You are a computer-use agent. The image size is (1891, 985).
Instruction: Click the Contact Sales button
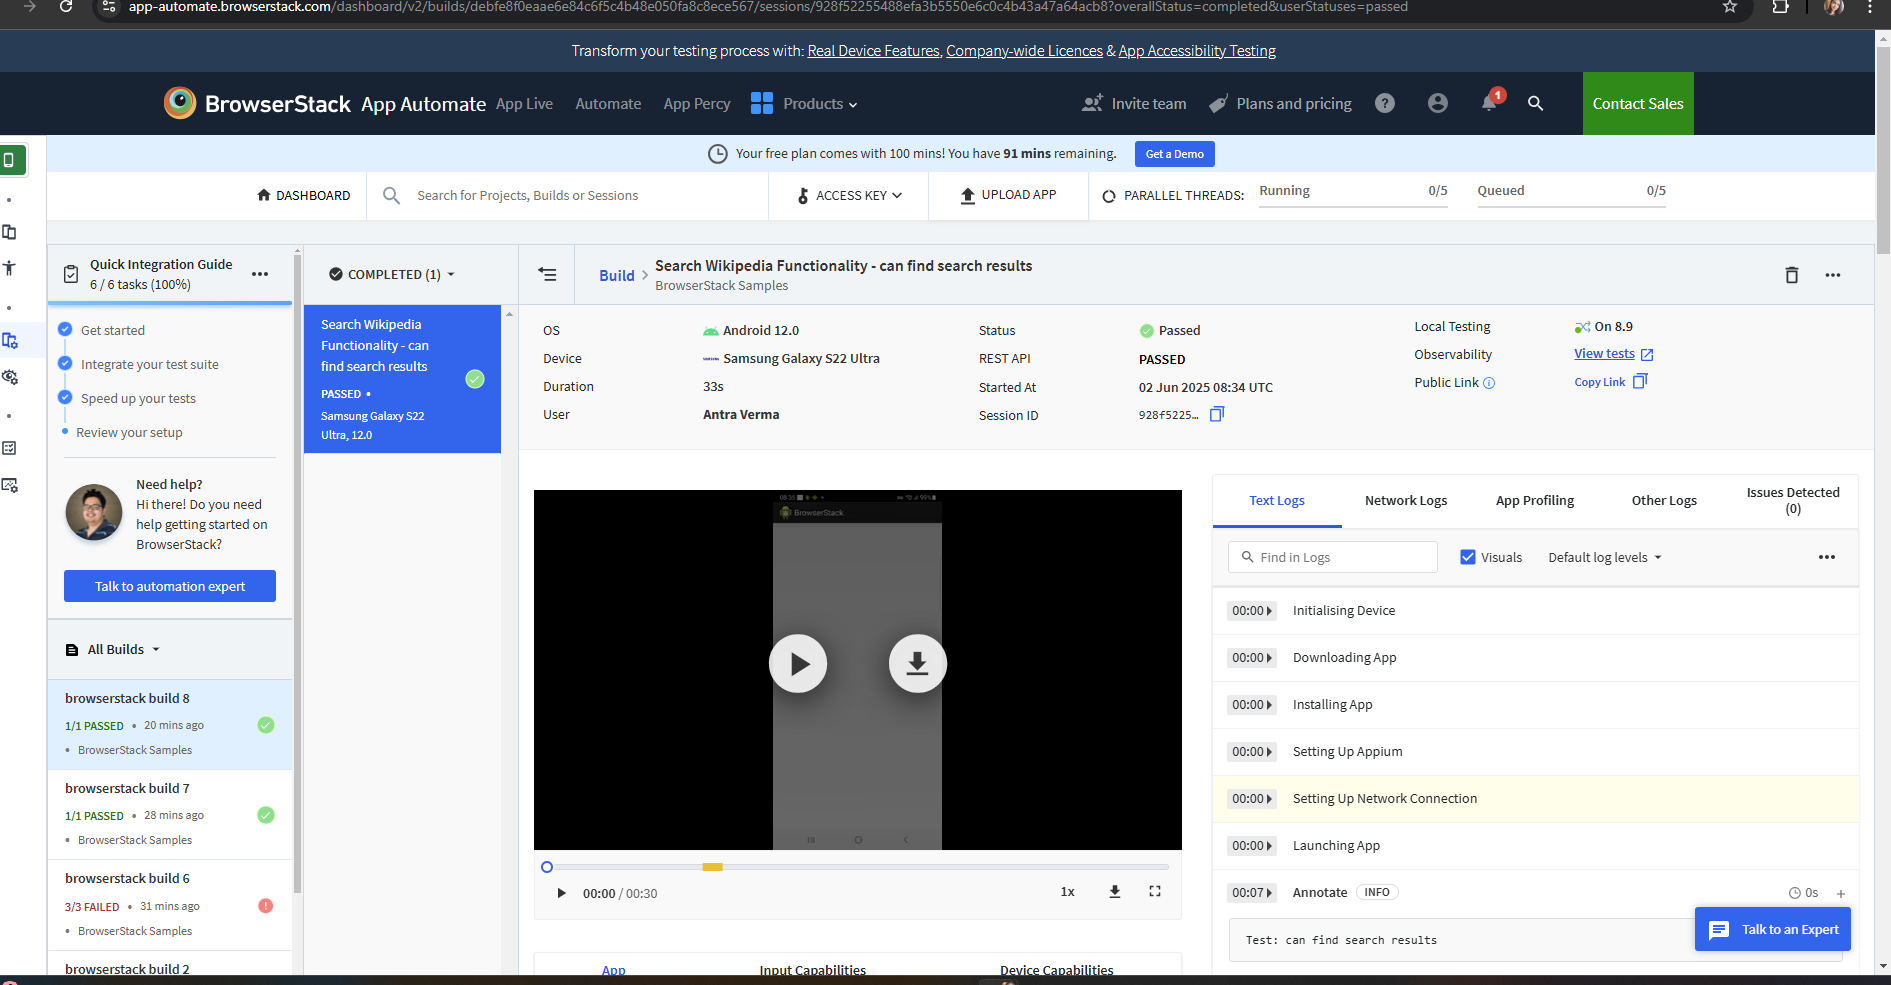coord(1638,103)
